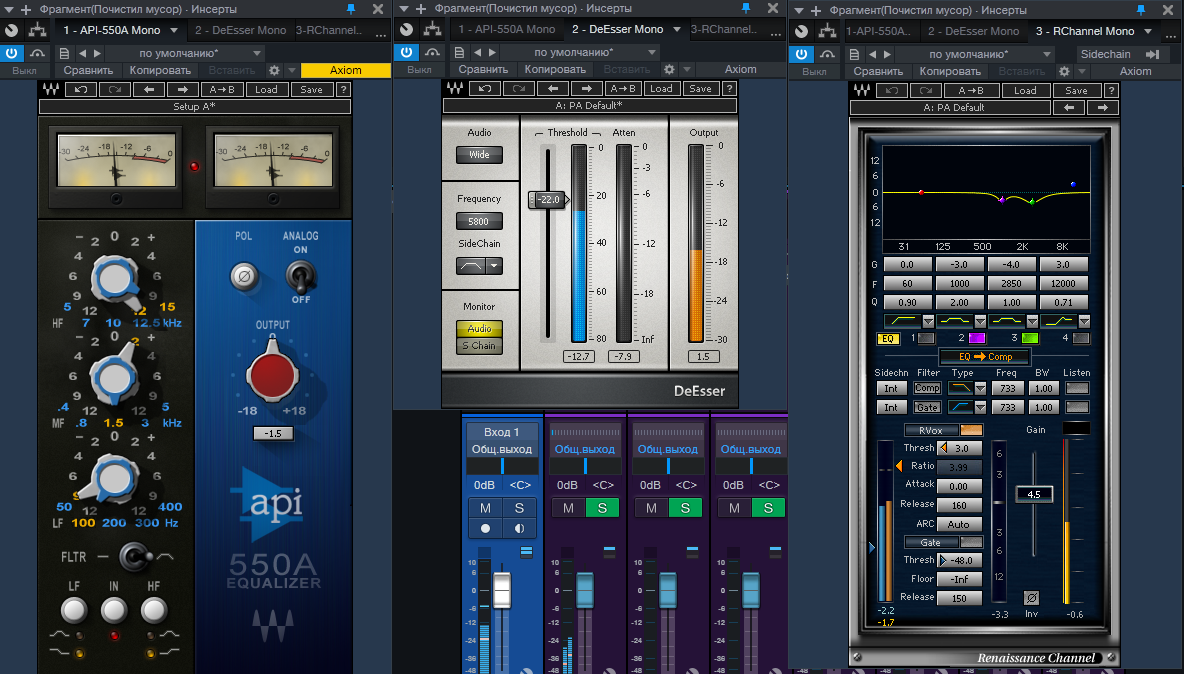Switch to 2 - DeEsser Mono tab in RChannel window
Viewport: 1184px width, 674px height.
coord(973,31)
